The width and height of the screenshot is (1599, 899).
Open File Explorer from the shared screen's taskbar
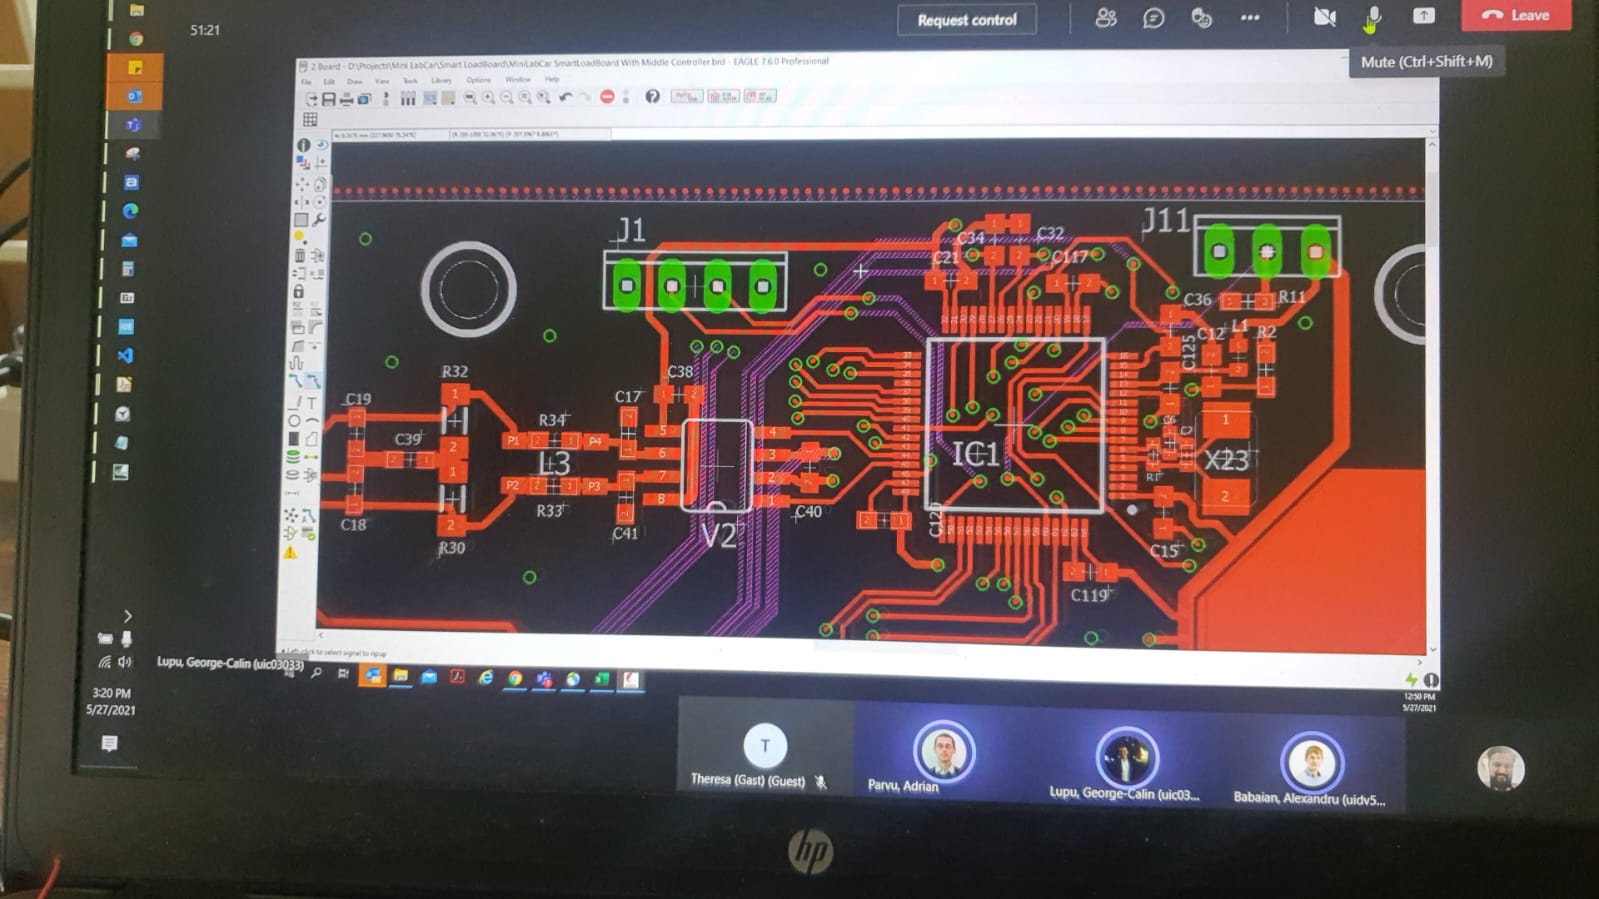400,677
